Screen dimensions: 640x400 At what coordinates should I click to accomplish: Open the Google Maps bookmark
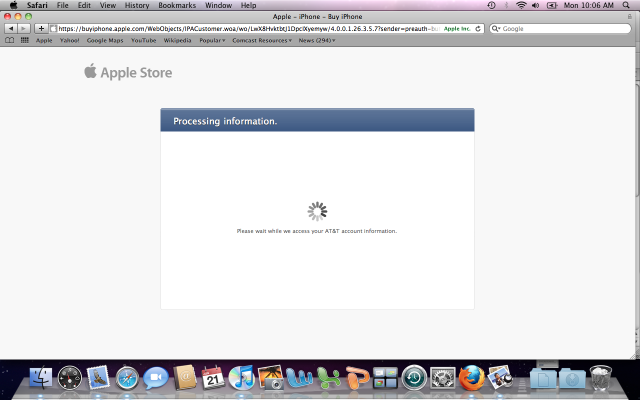(x=105, y=40)
